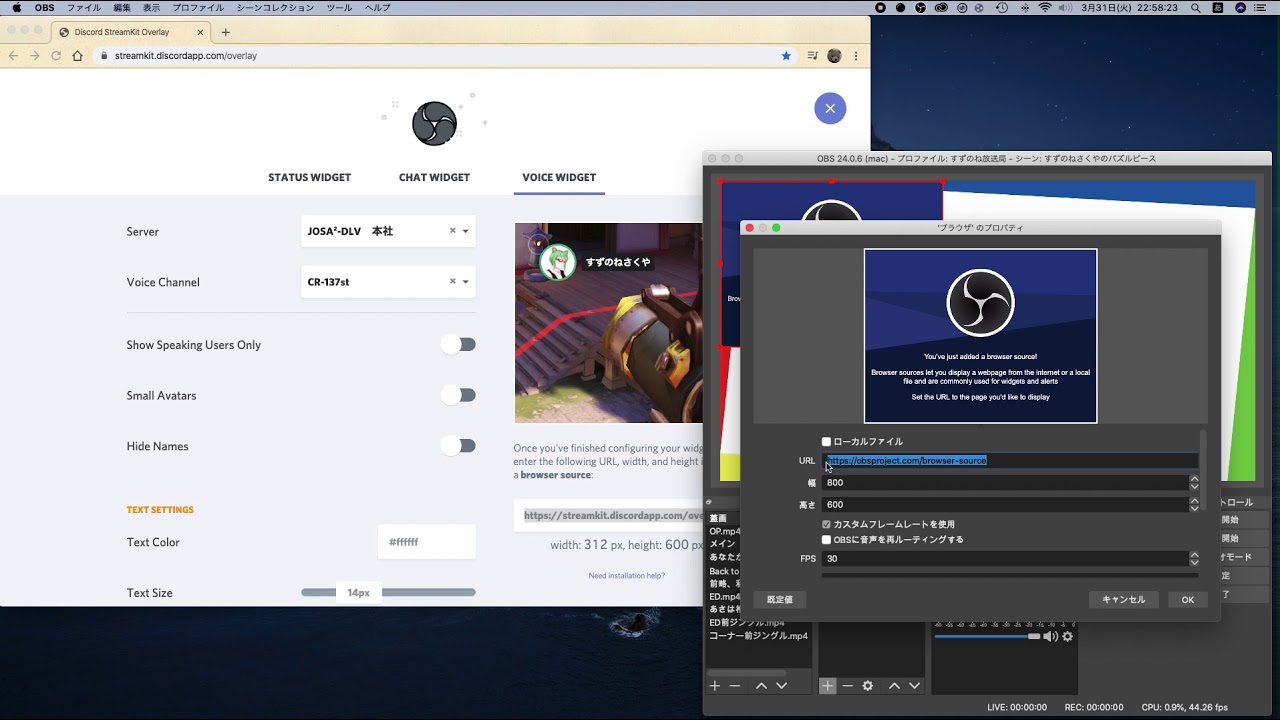Check OBSに音声を再ルーティングする checkbox
1280x720 pixels.
pos(827,540)
